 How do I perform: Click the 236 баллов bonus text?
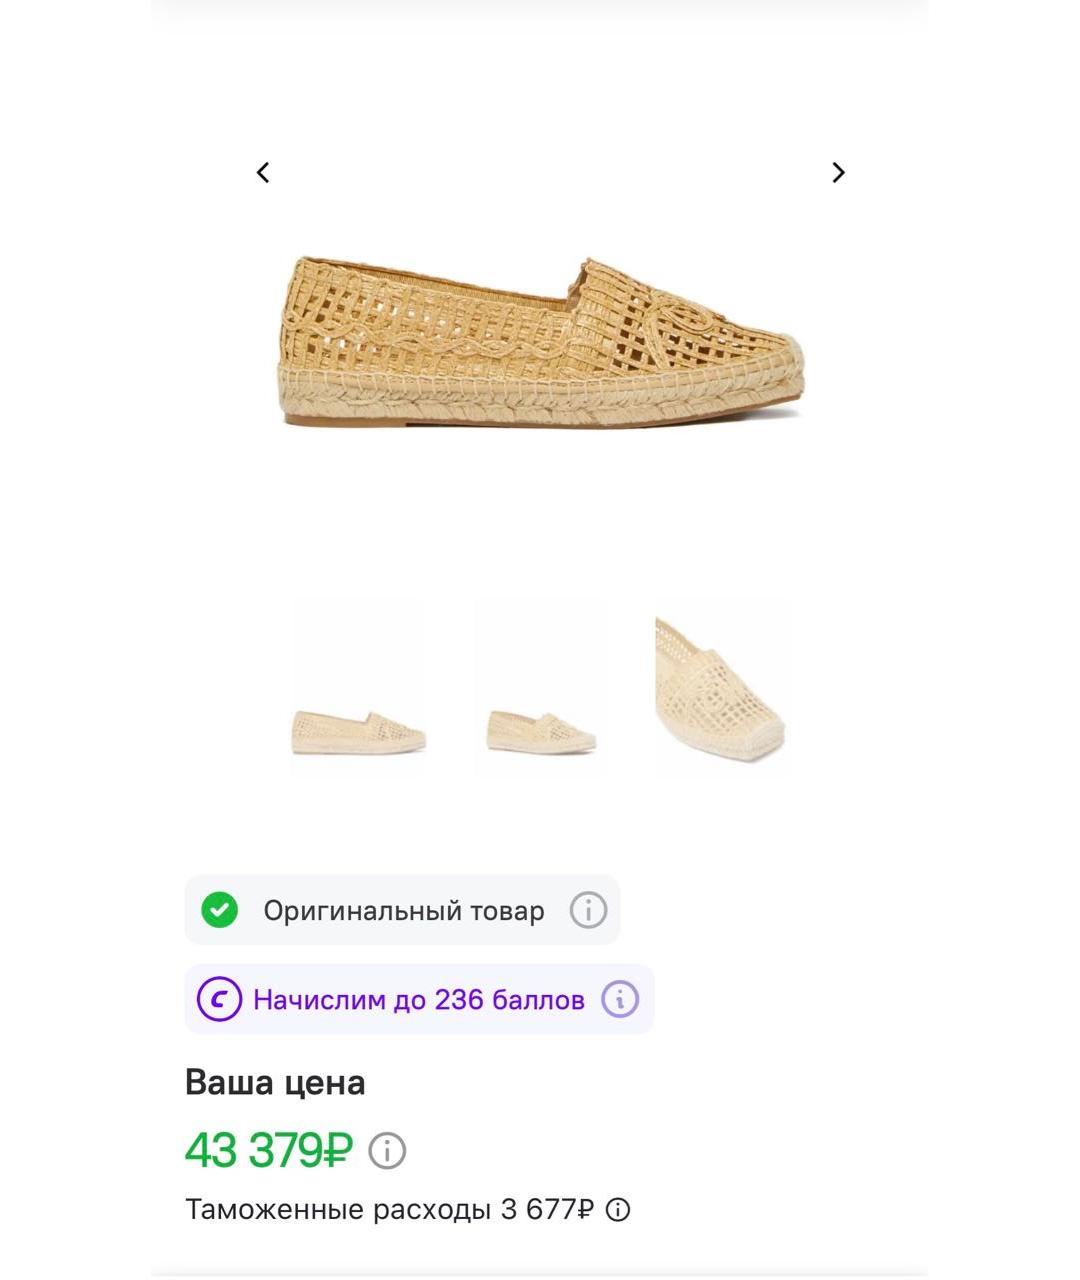(509, 1000)
